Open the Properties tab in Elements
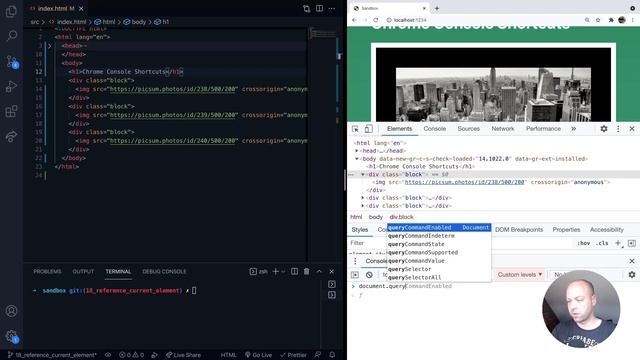 pos(566,230)
